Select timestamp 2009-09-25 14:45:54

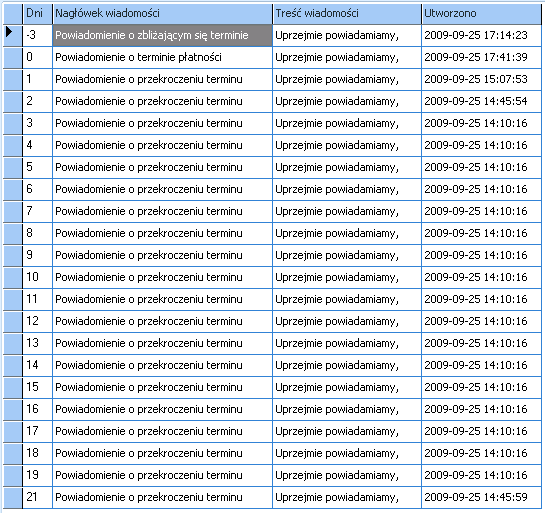[x=481, y=101]
